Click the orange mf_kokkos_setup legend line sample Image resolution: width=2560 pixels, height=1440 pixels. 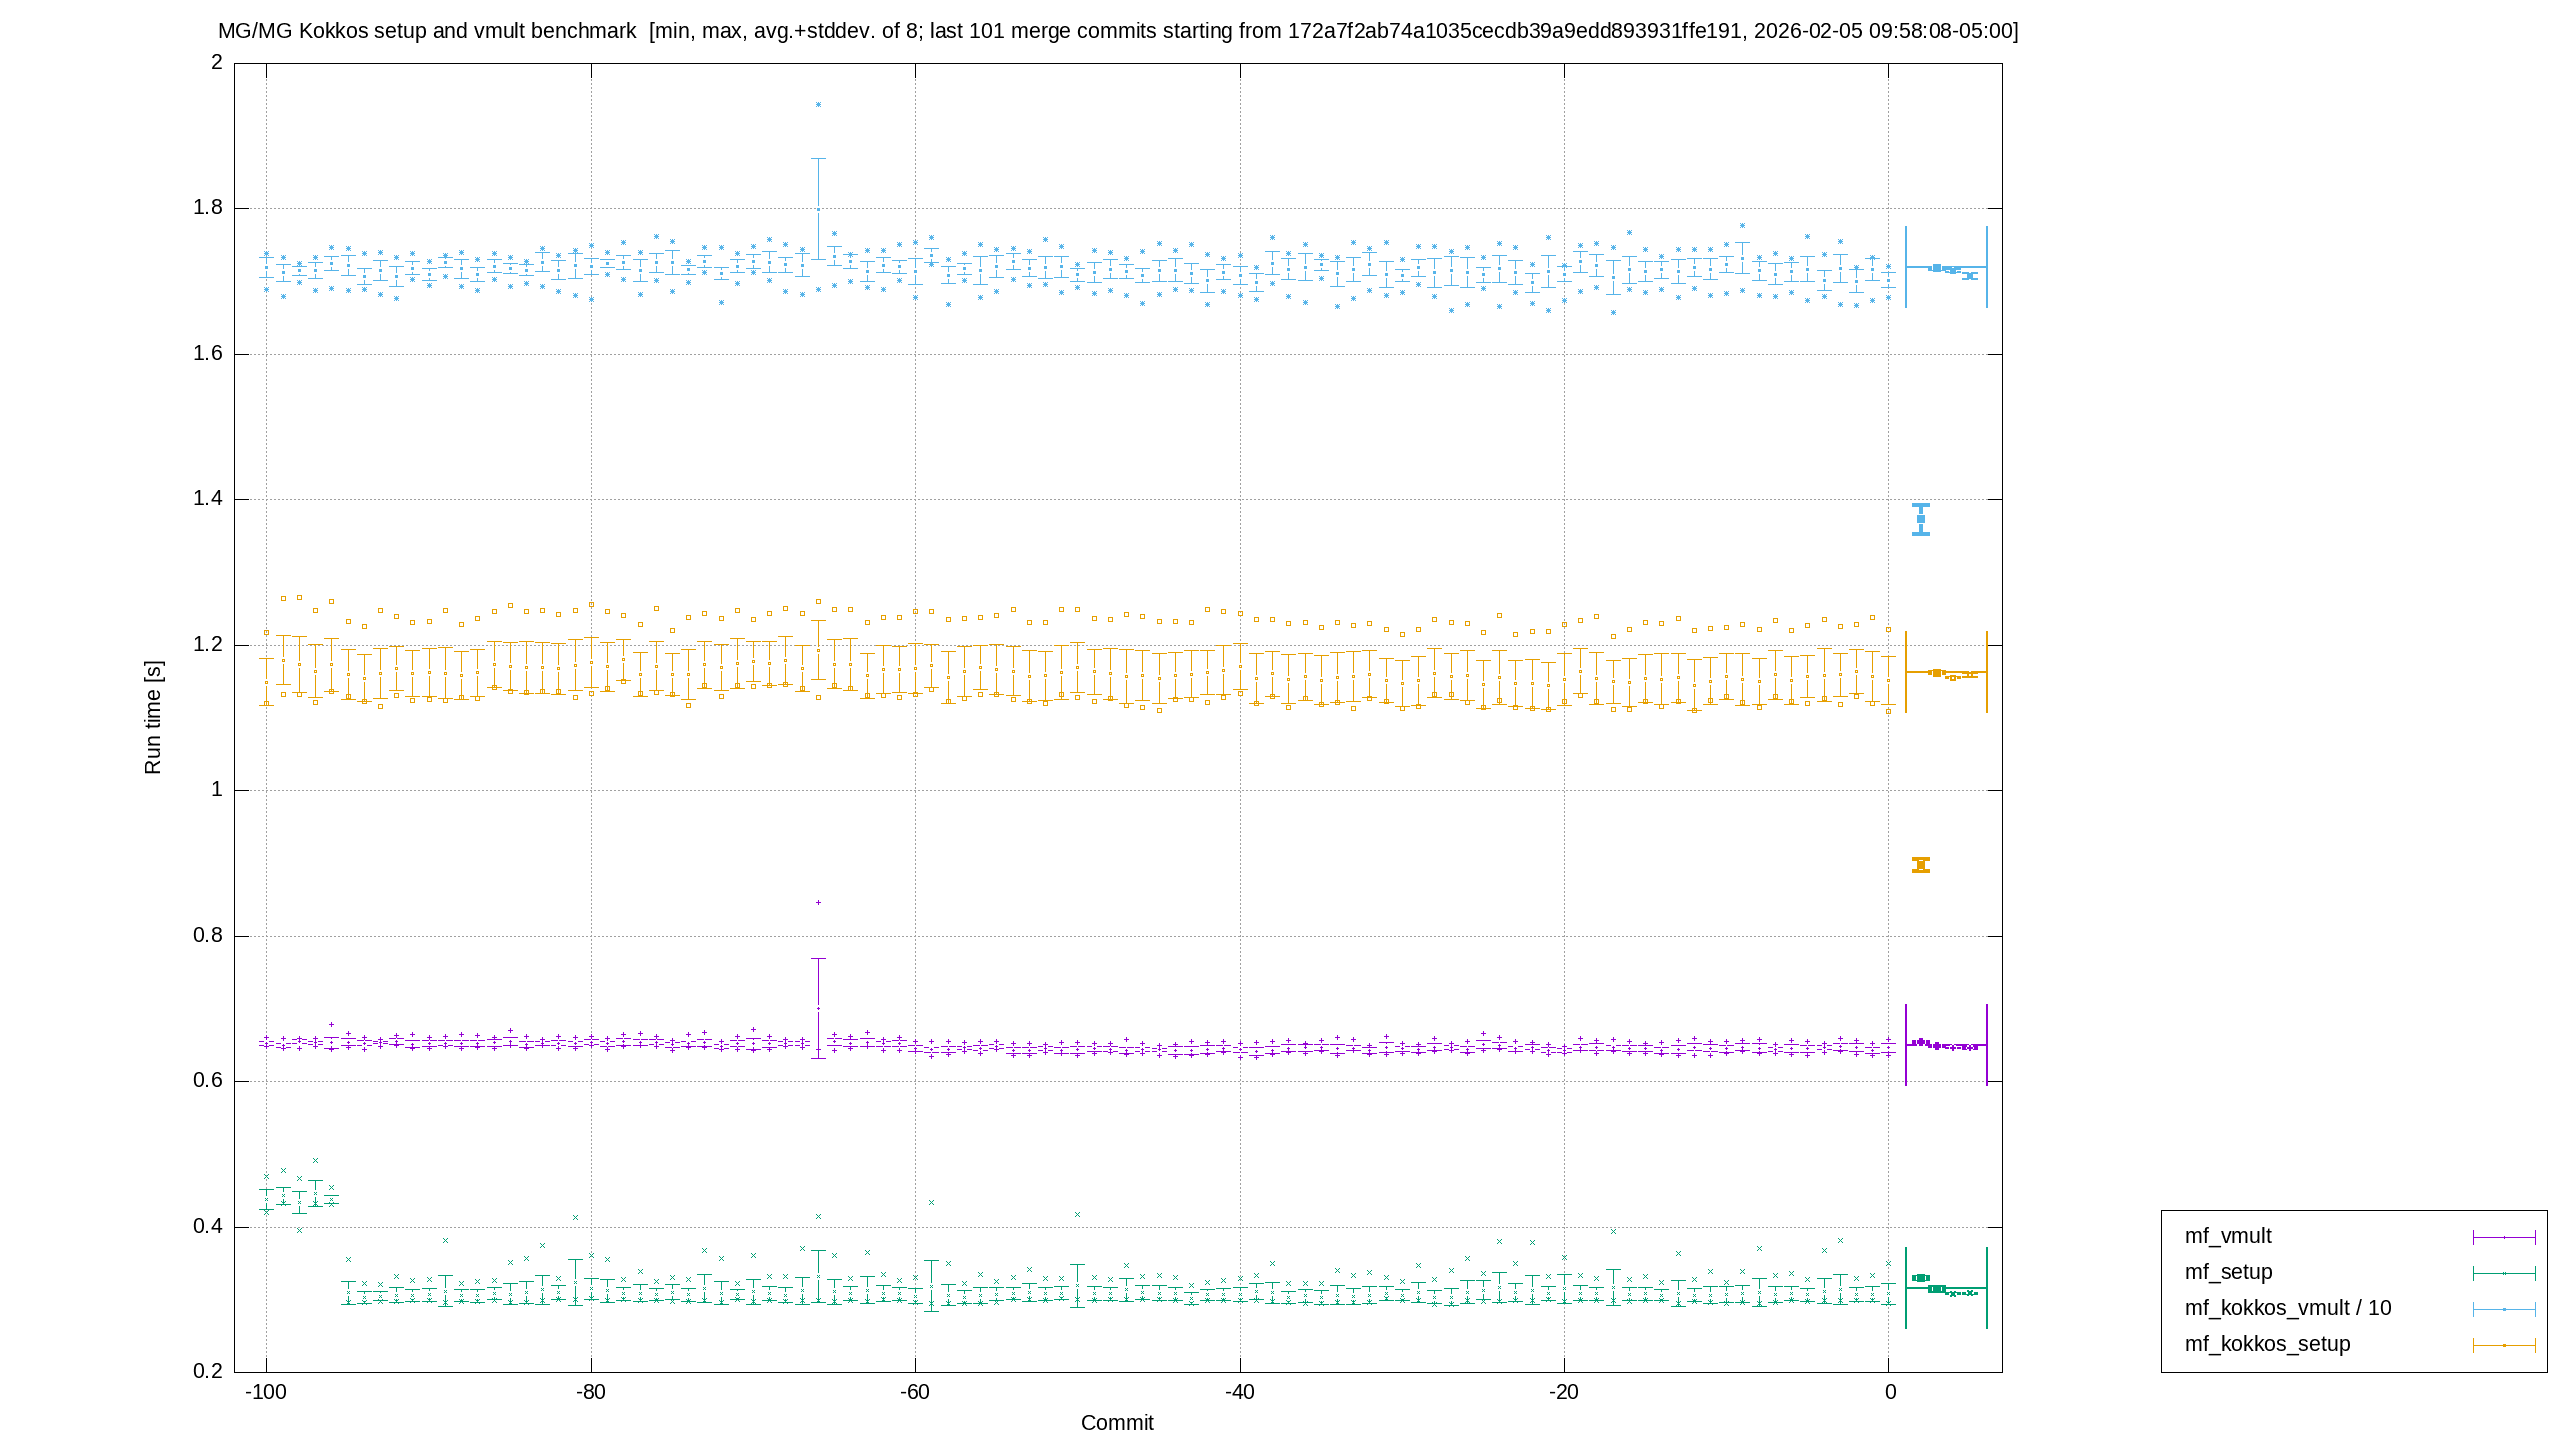coord(2504,1345)
